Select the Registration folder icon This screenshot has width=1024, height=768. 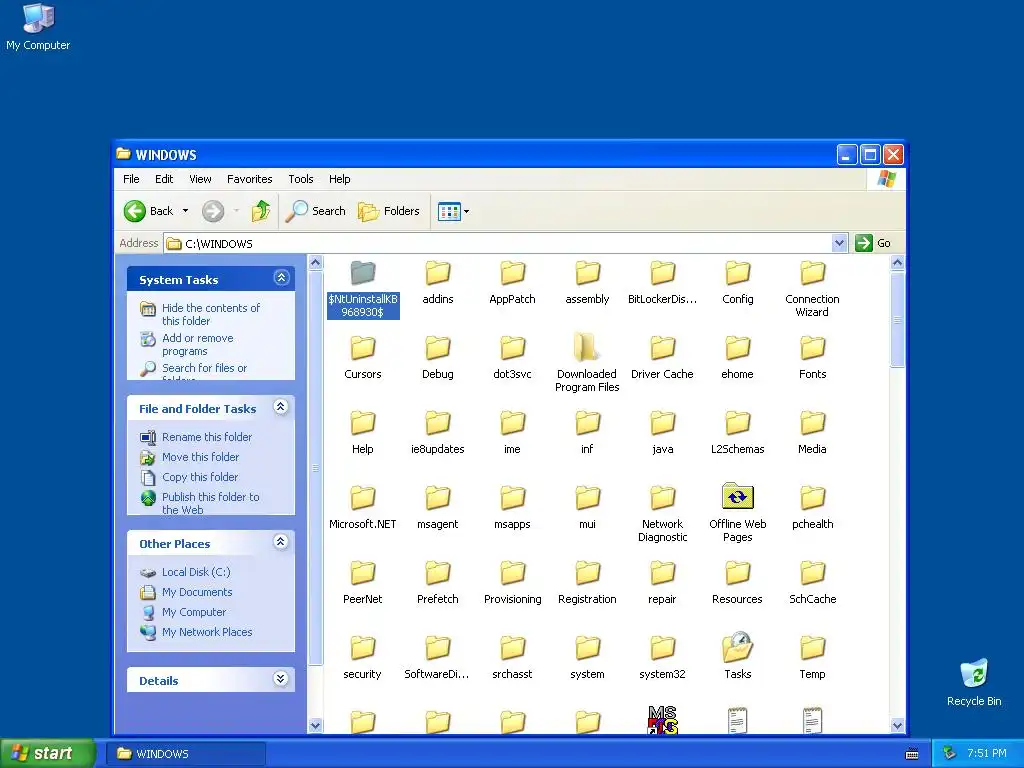click(x=587, y=573)
